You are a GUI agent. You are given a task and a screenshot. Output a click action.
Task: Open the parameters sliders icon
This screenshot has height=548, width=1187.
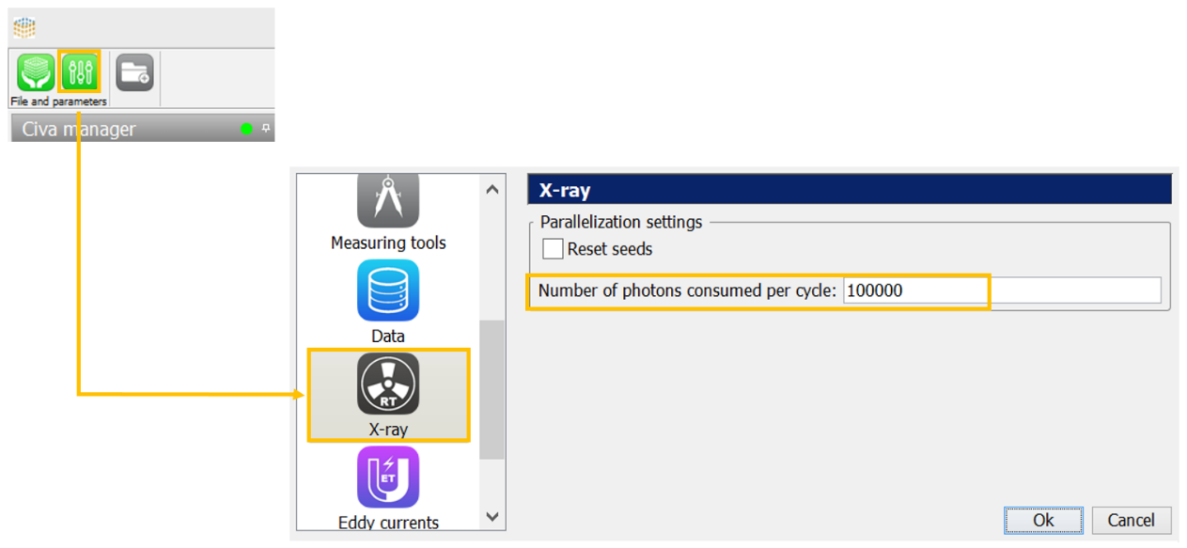(79, 73)
